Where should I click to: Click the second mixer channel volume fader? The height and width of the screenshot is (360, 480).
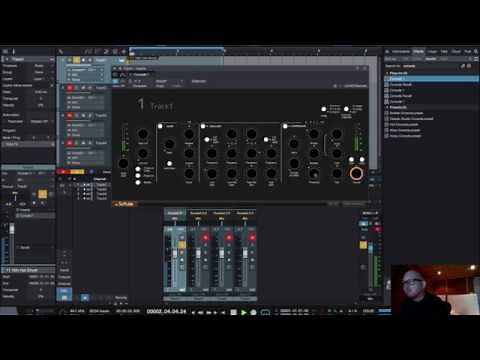(198, 254)
